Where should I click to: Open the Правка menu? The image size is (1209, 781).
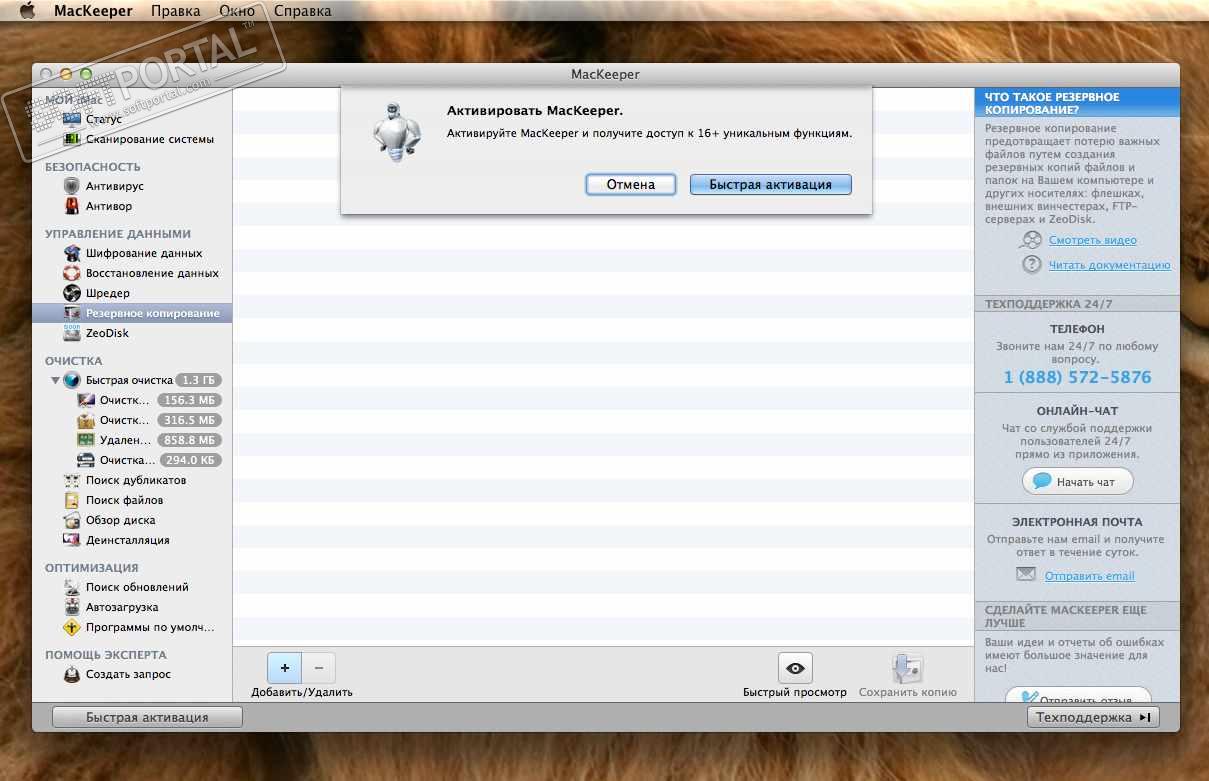(x=175, y=11)
